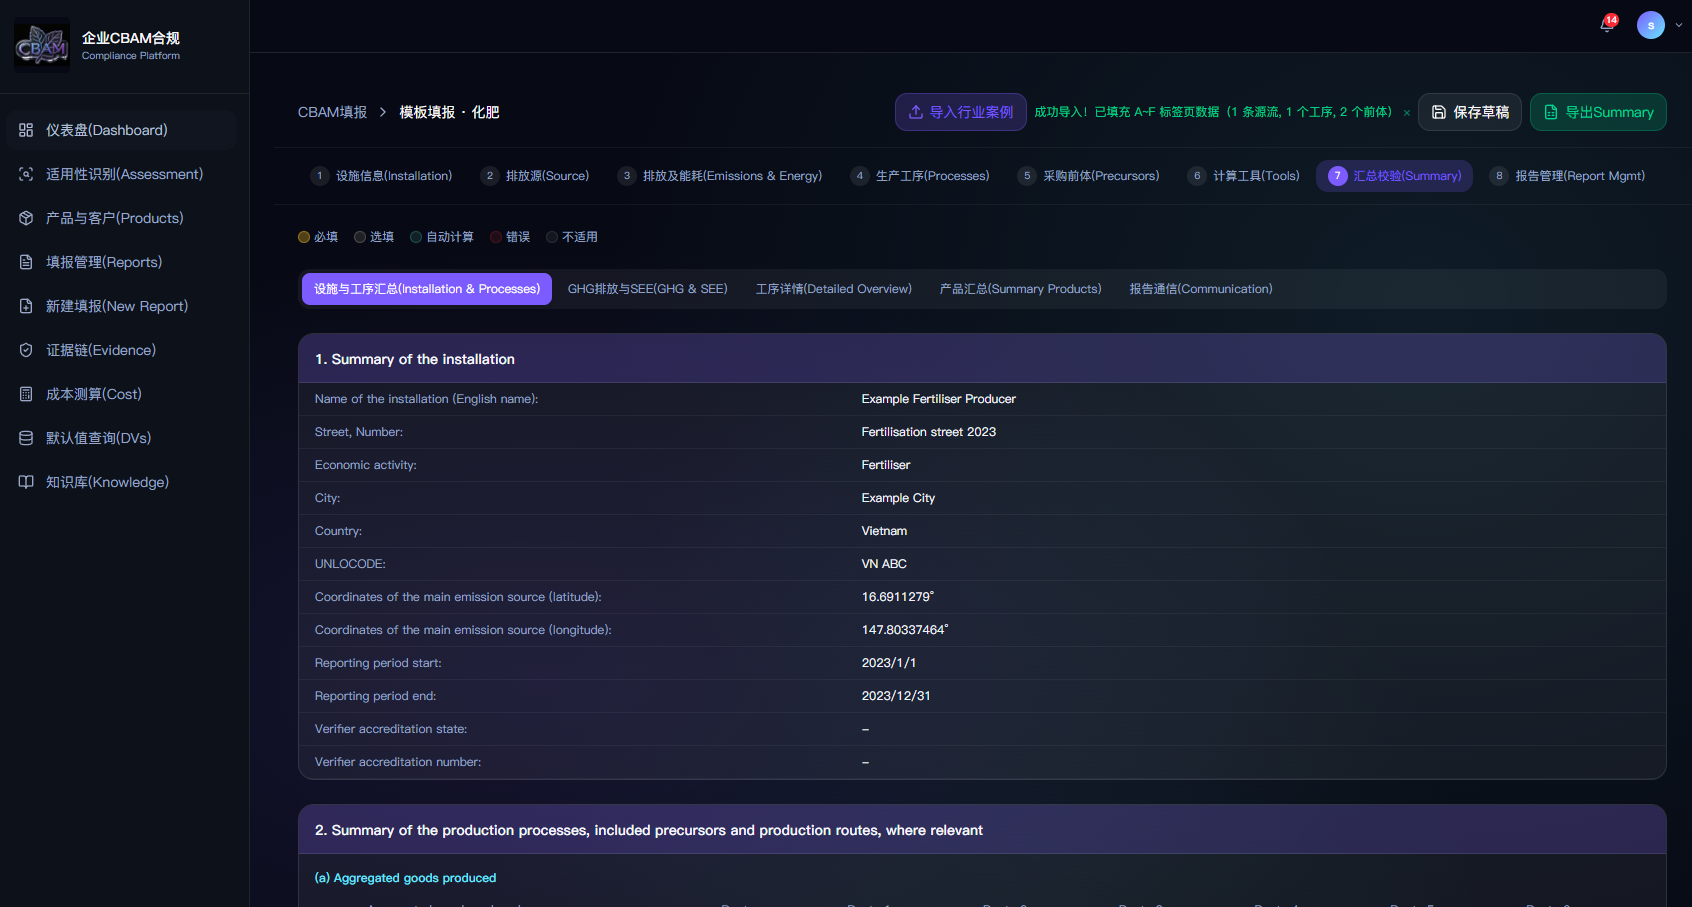This screenshot has width=1692, height=907.
Task: Click 'Vietnam' country value
Action: click(x=884, y=531)
